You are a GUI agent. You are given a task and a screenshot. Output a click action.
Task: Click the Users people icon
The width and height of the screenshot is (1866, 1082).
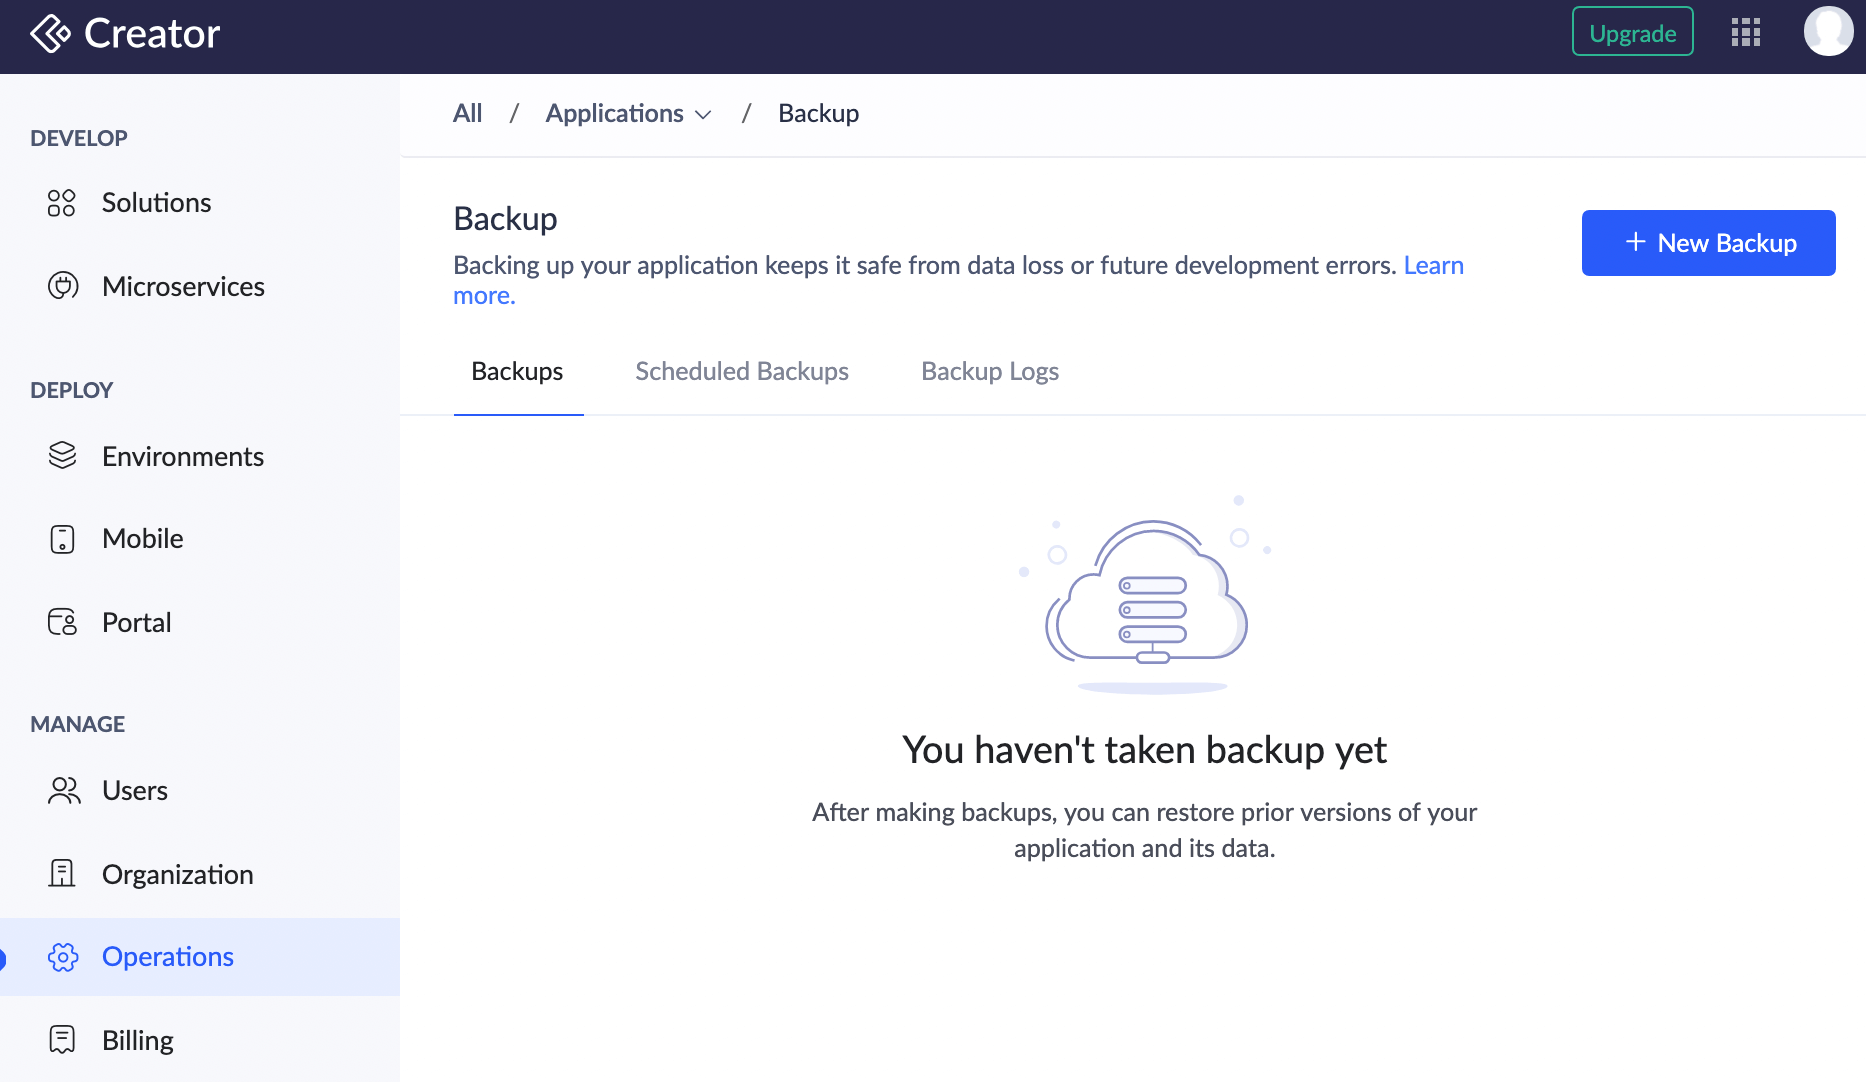64,791
